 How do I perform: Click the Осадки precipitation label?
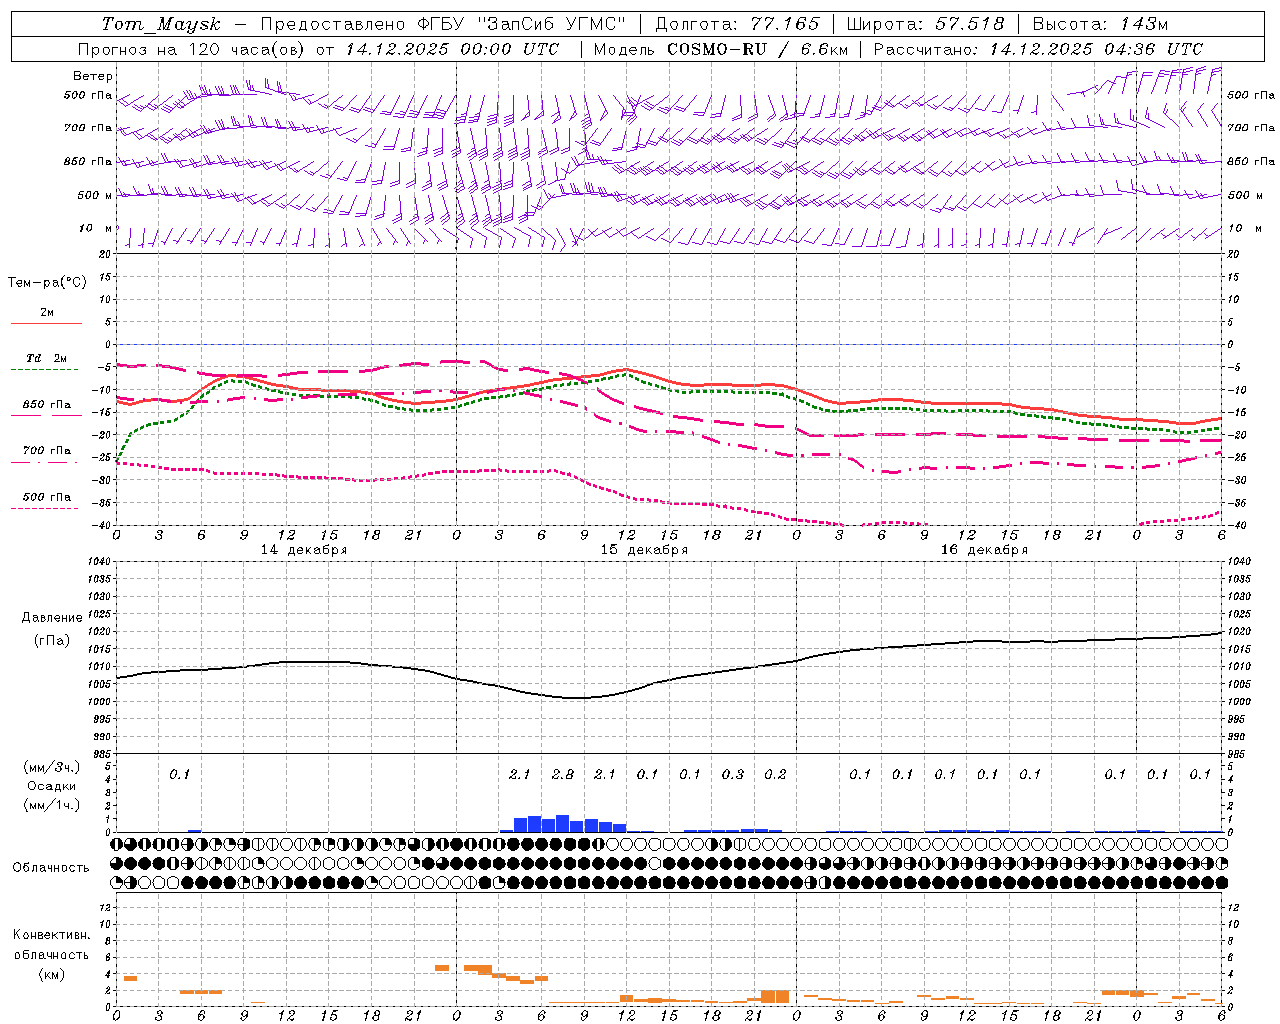click(52, 786)
